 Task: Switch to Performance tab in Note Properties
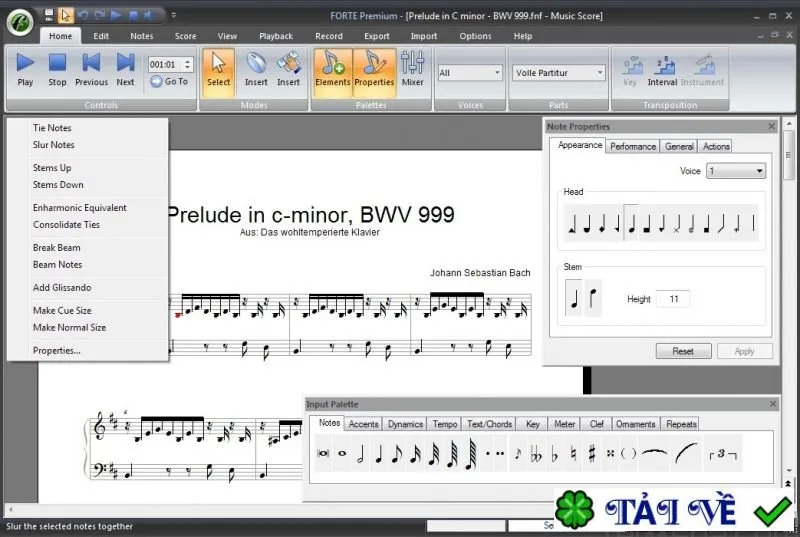click(x=633, y=146)
